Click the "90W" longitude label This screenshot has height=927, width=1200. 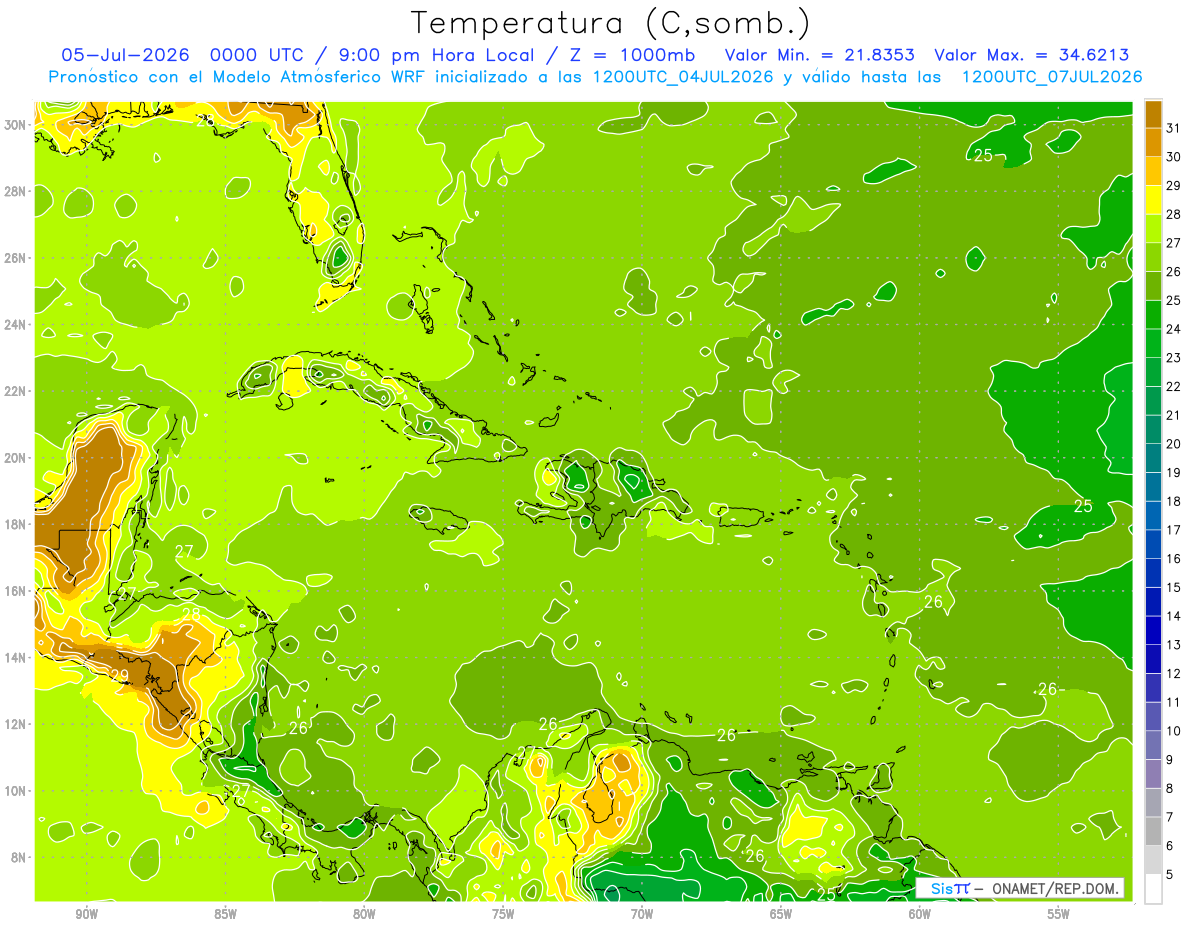click(x=86, y=914)
